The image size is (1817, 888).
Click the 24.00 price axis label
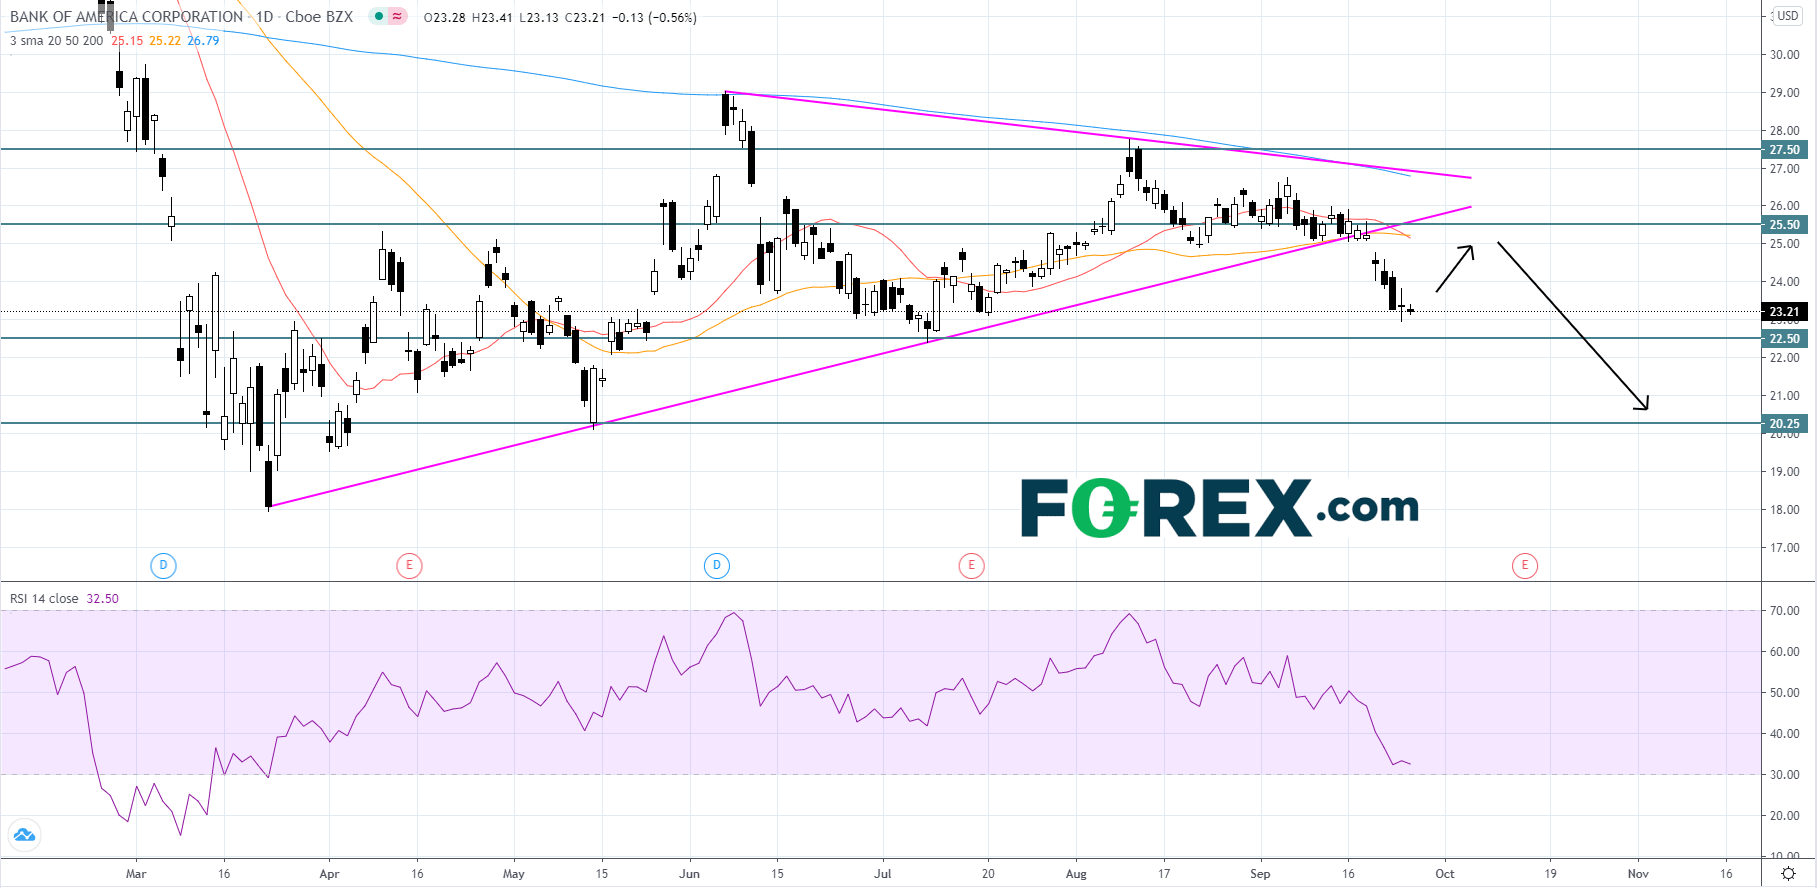tap(1785, 282)
